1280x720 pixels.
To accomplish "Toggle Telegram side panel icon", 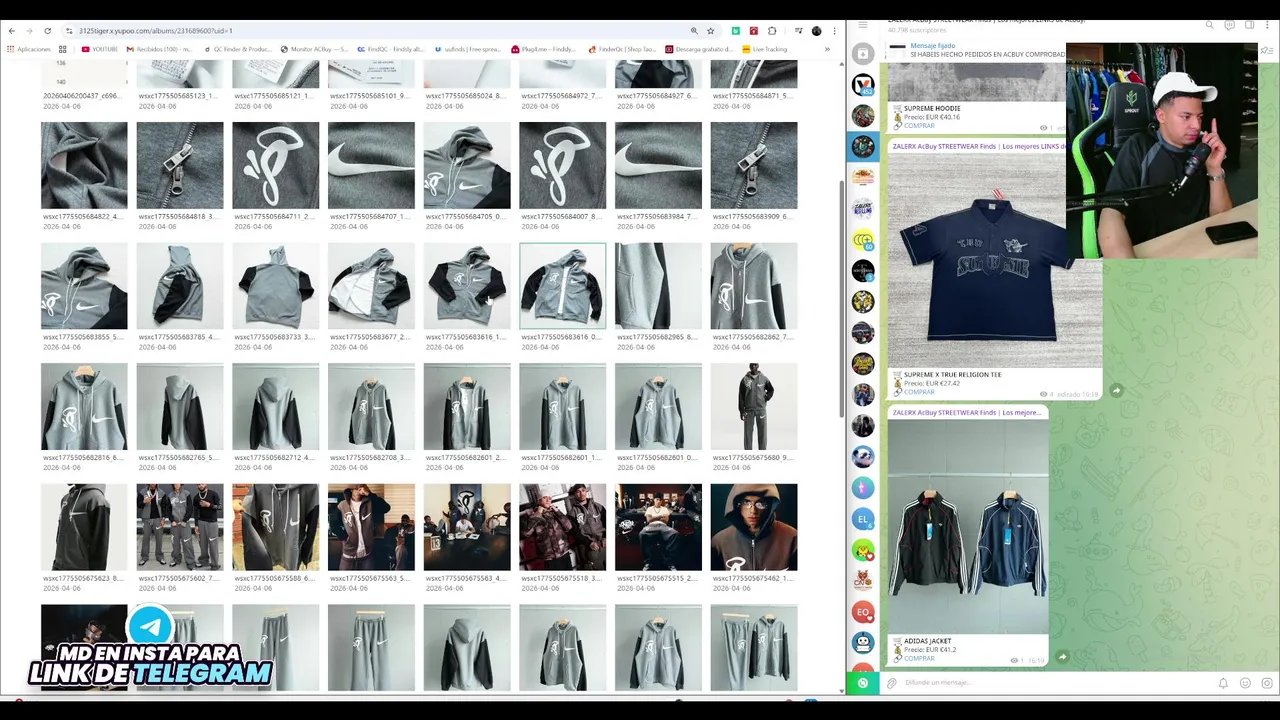I will point(1249,25).
